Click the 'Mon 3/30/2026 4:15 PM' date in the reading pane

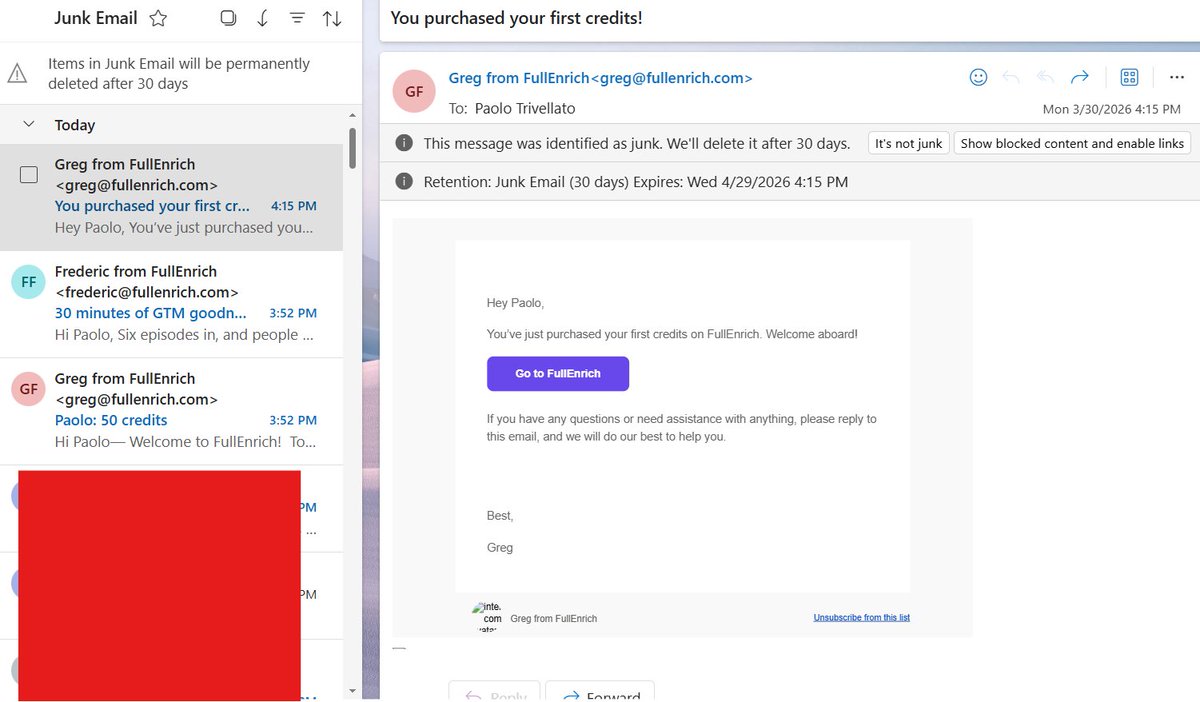[1111, 109]
